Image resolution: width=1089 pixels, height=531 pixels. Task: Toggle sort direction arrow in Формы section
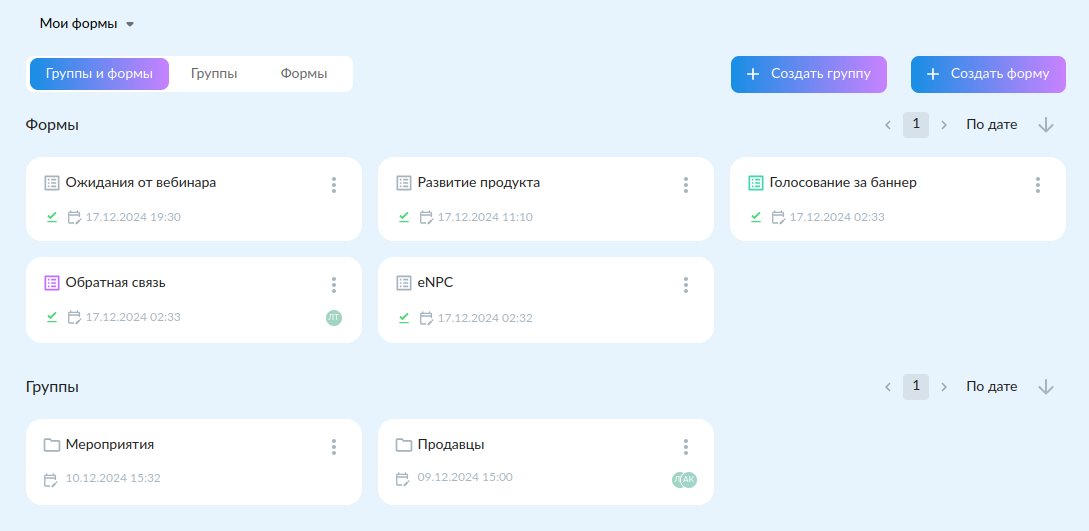point(1045,125)
